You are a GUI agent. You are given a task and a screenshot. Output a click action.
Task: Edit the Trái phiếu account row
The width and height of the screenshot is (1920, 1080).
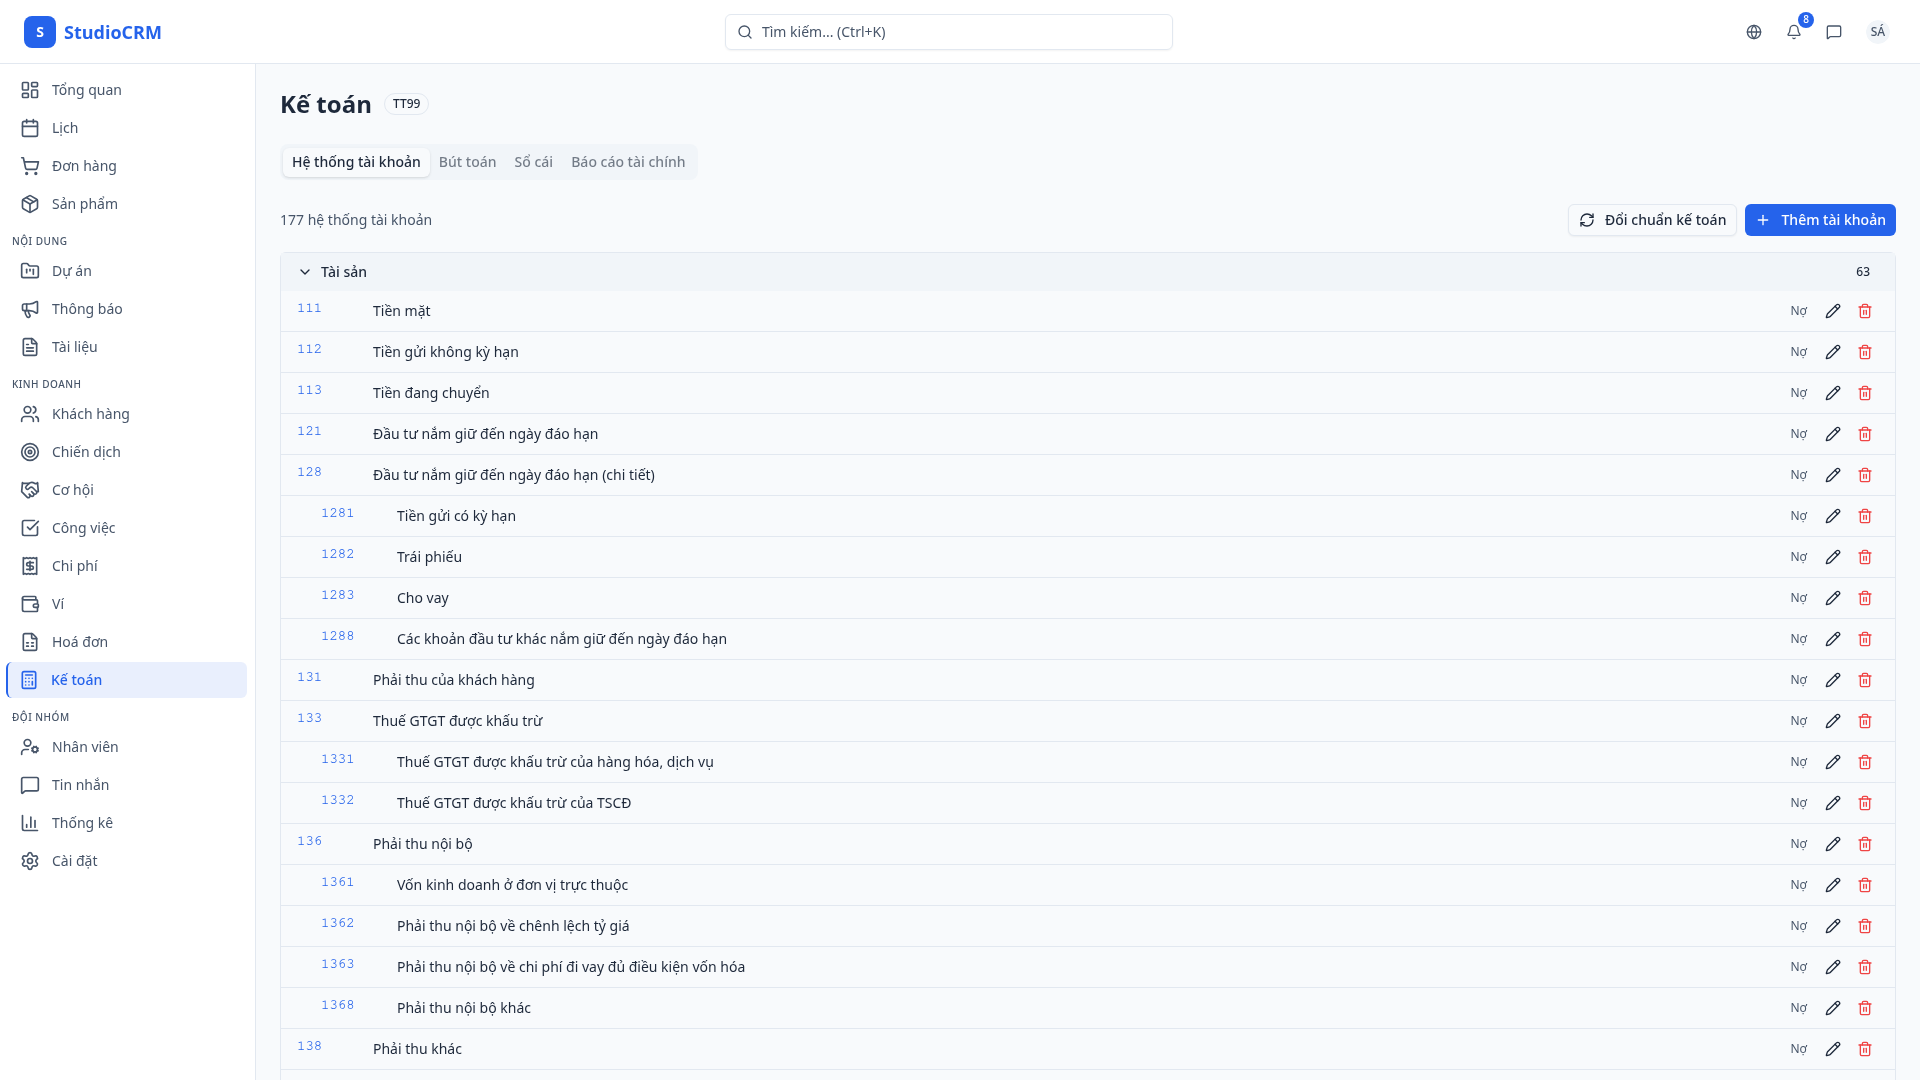coord(1833,557)
